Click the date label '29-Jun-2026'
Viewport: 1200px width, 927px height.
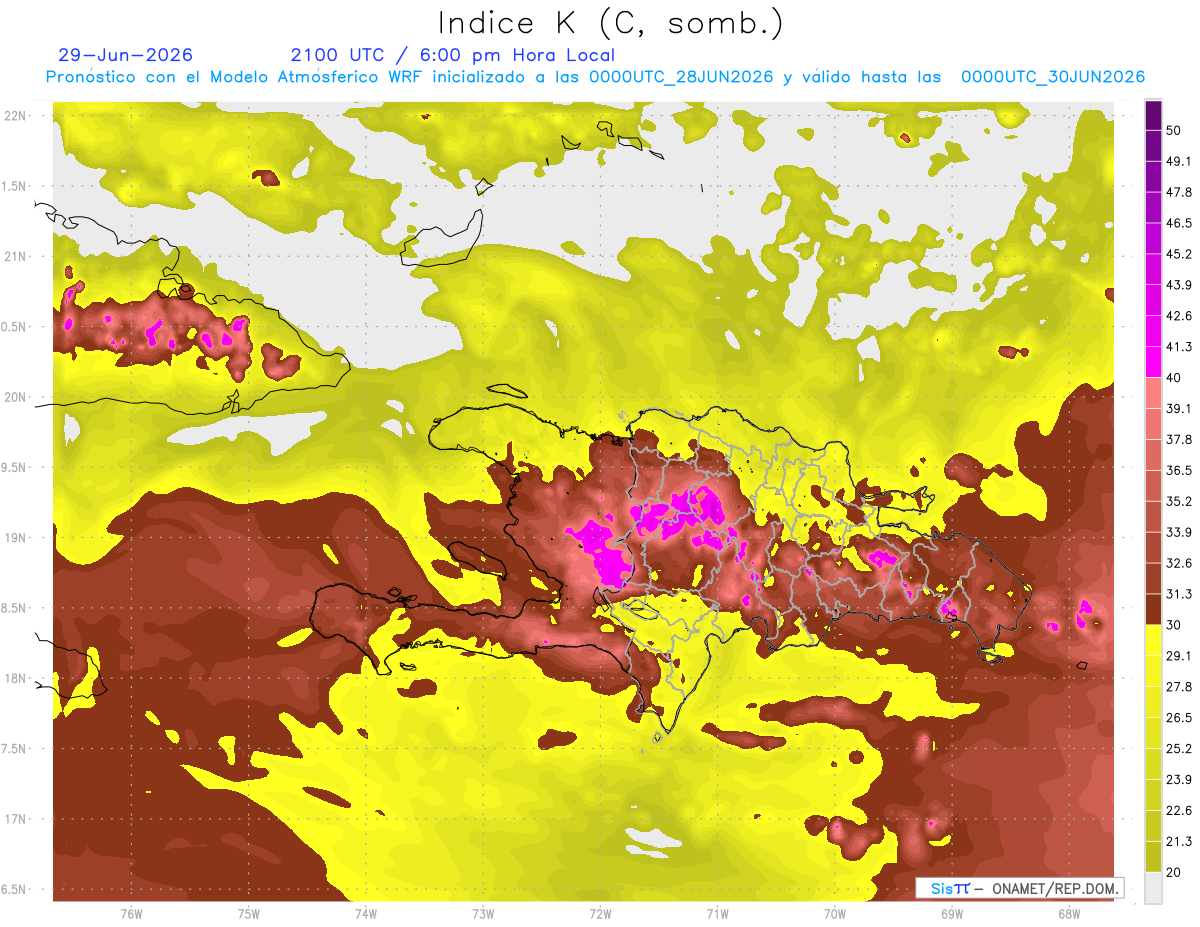point(126,55)
